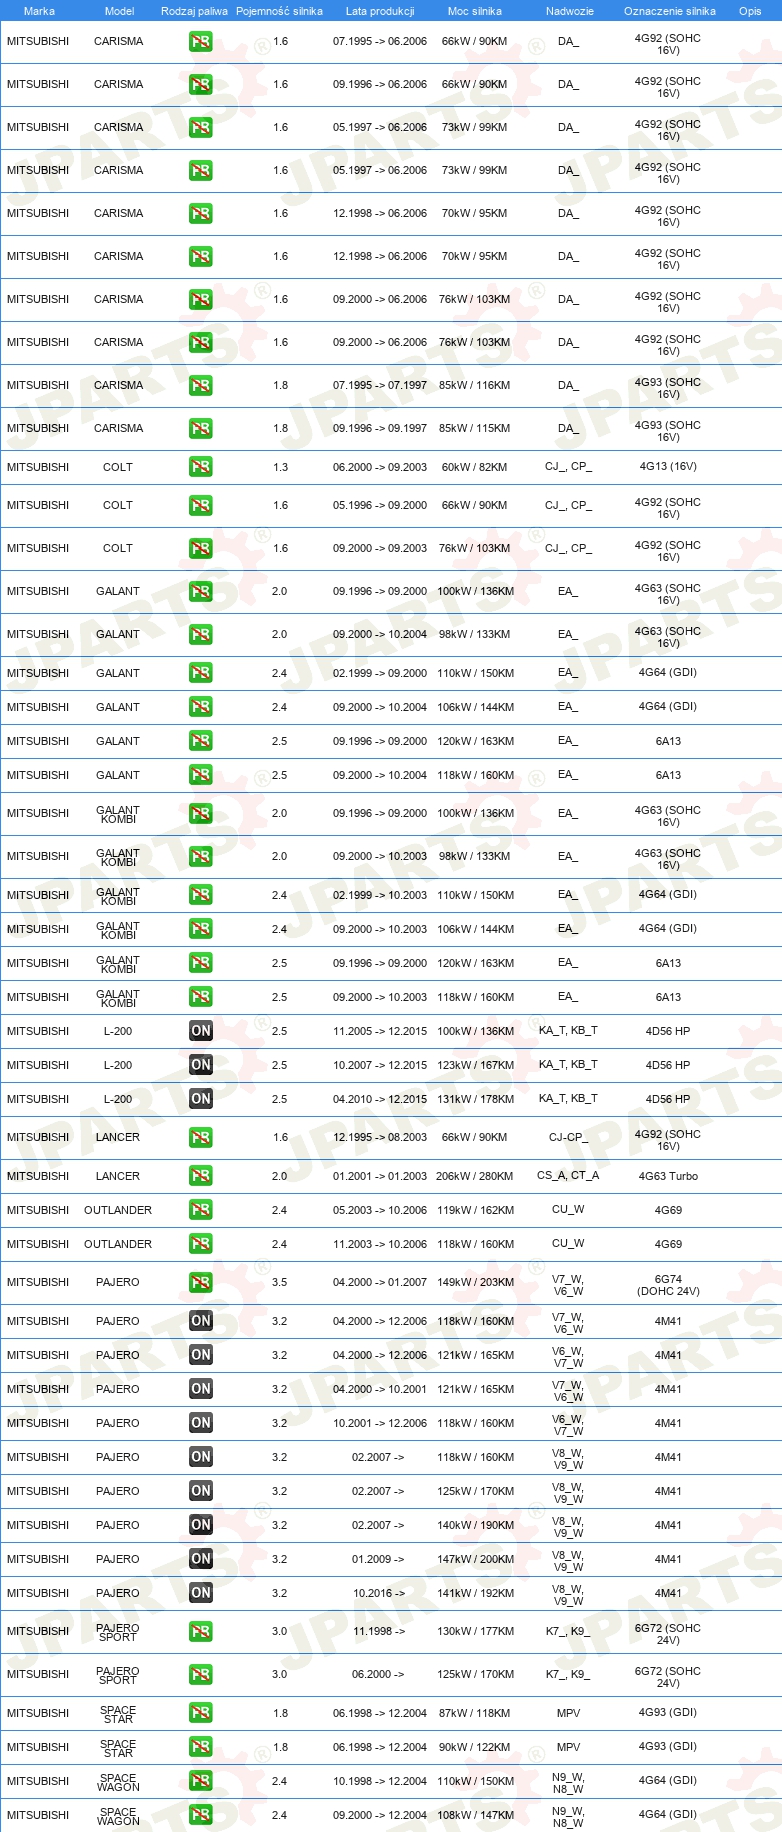Click the petrol icon in the Colt 1.3 row
This screenshot has height=1832, width=782.
(x=201, y=467)
